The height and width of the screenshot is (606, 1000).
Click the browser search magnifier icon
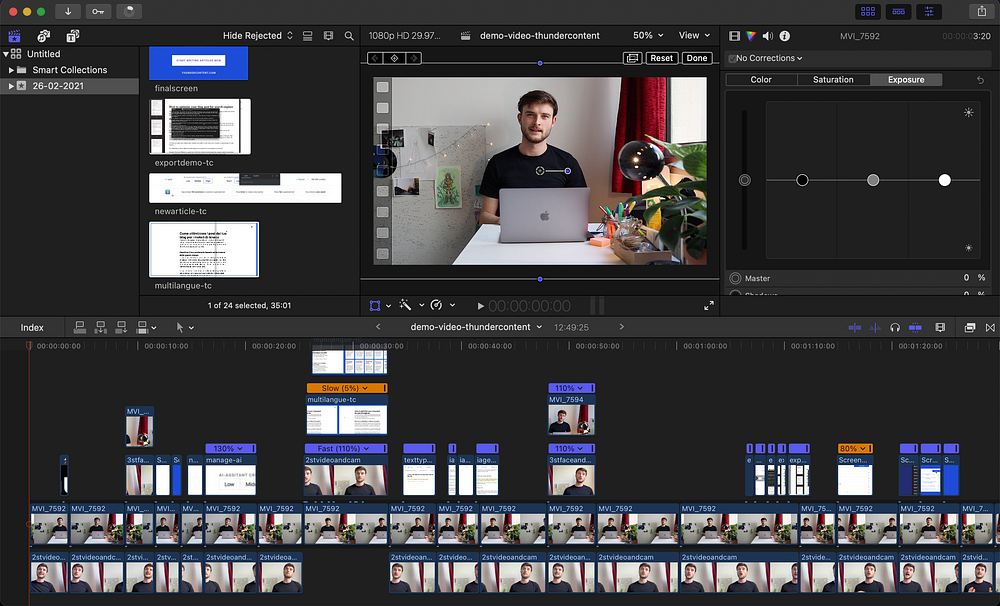point(349,35)
